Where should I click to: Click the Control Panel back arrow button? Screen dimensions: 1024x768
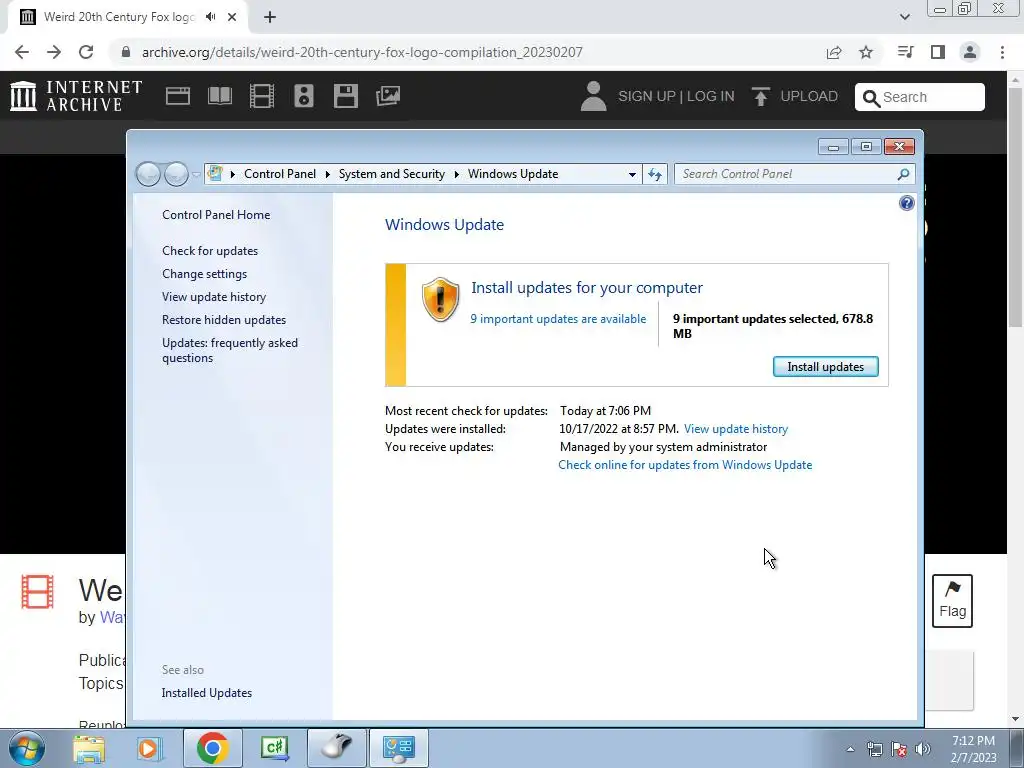[148, 174]
